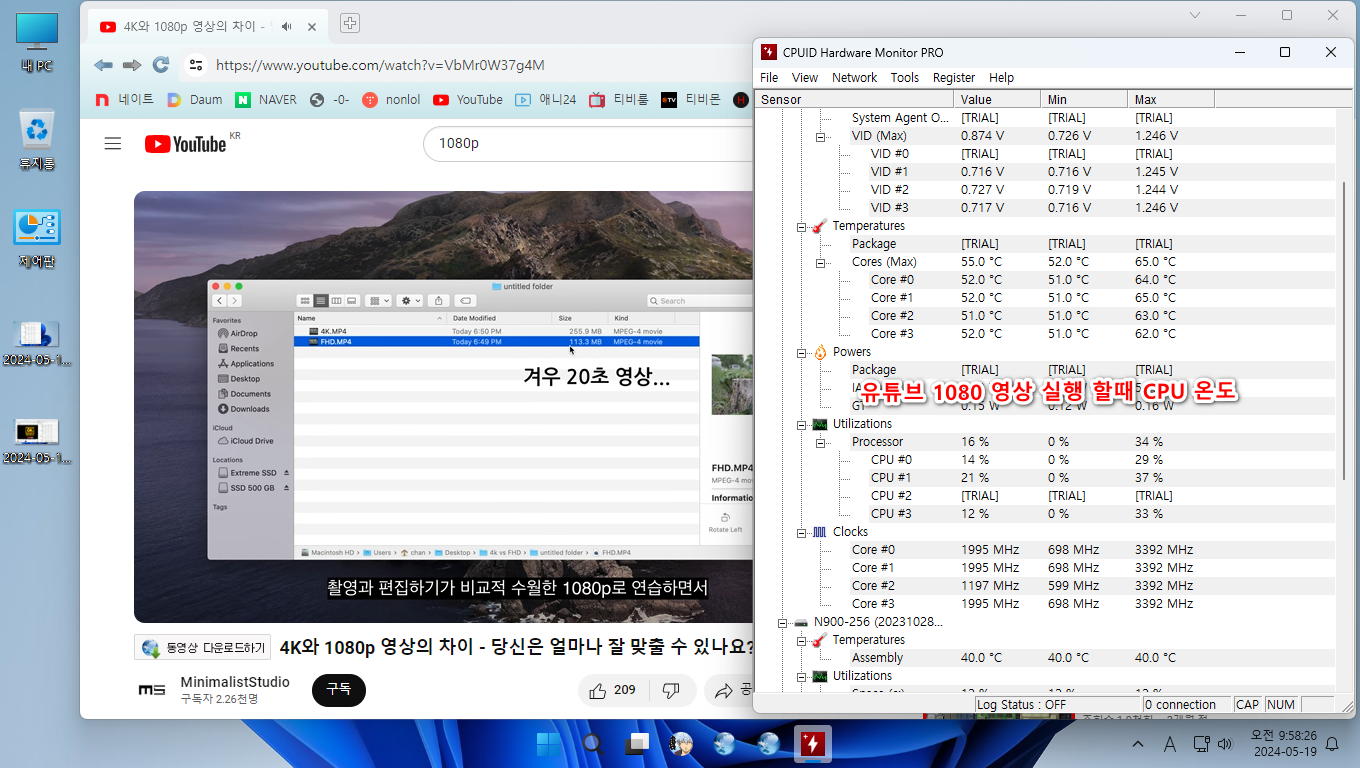The width and height of the screenshot is (1360, 768).
Task: Mute the tab using the speaker icon
Action: 288,26
